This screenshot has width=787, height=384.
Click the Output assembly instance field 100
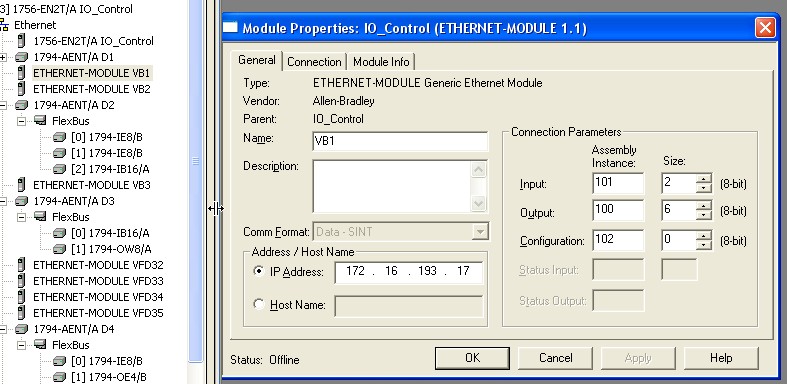tap(618, 211)
